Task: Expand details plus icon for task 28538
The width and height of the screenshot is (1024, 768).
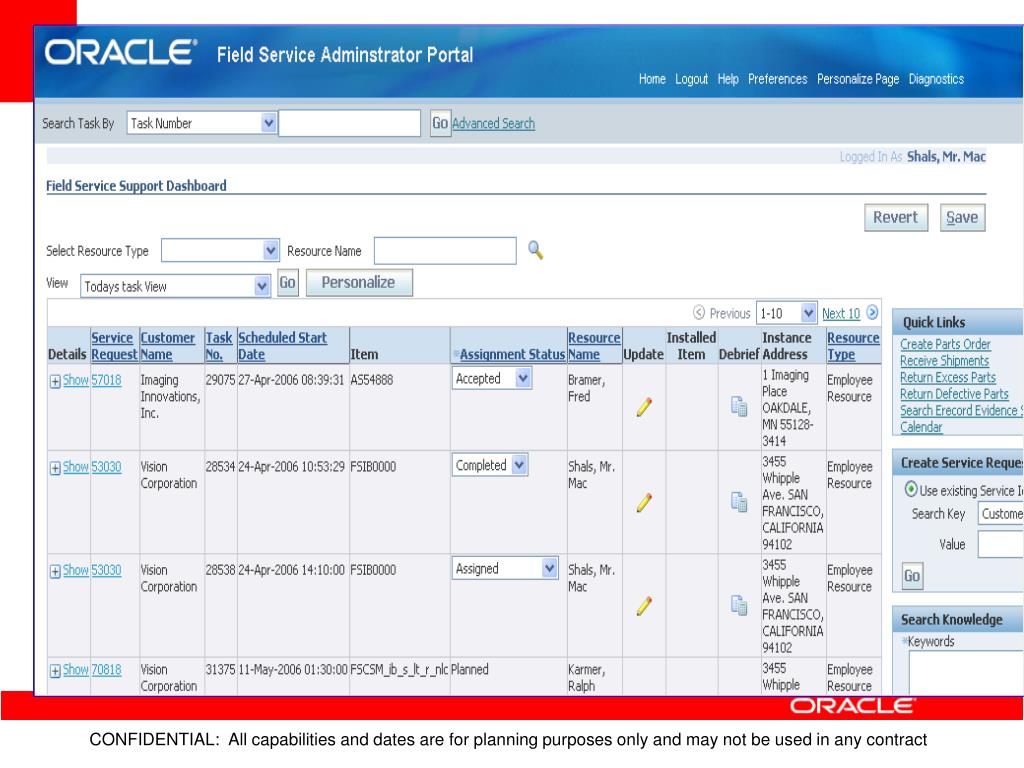Action: [56, 571]
